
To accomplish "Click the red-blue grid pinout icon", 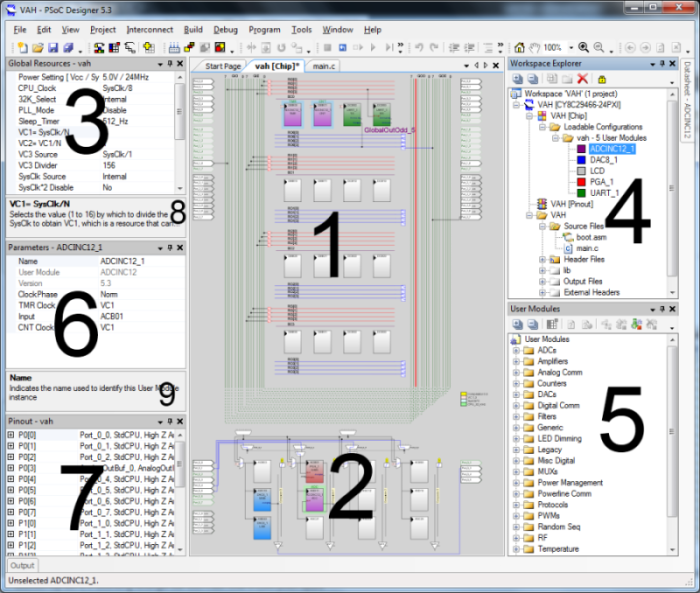I will pyautogui.click(x=114, y=47).
